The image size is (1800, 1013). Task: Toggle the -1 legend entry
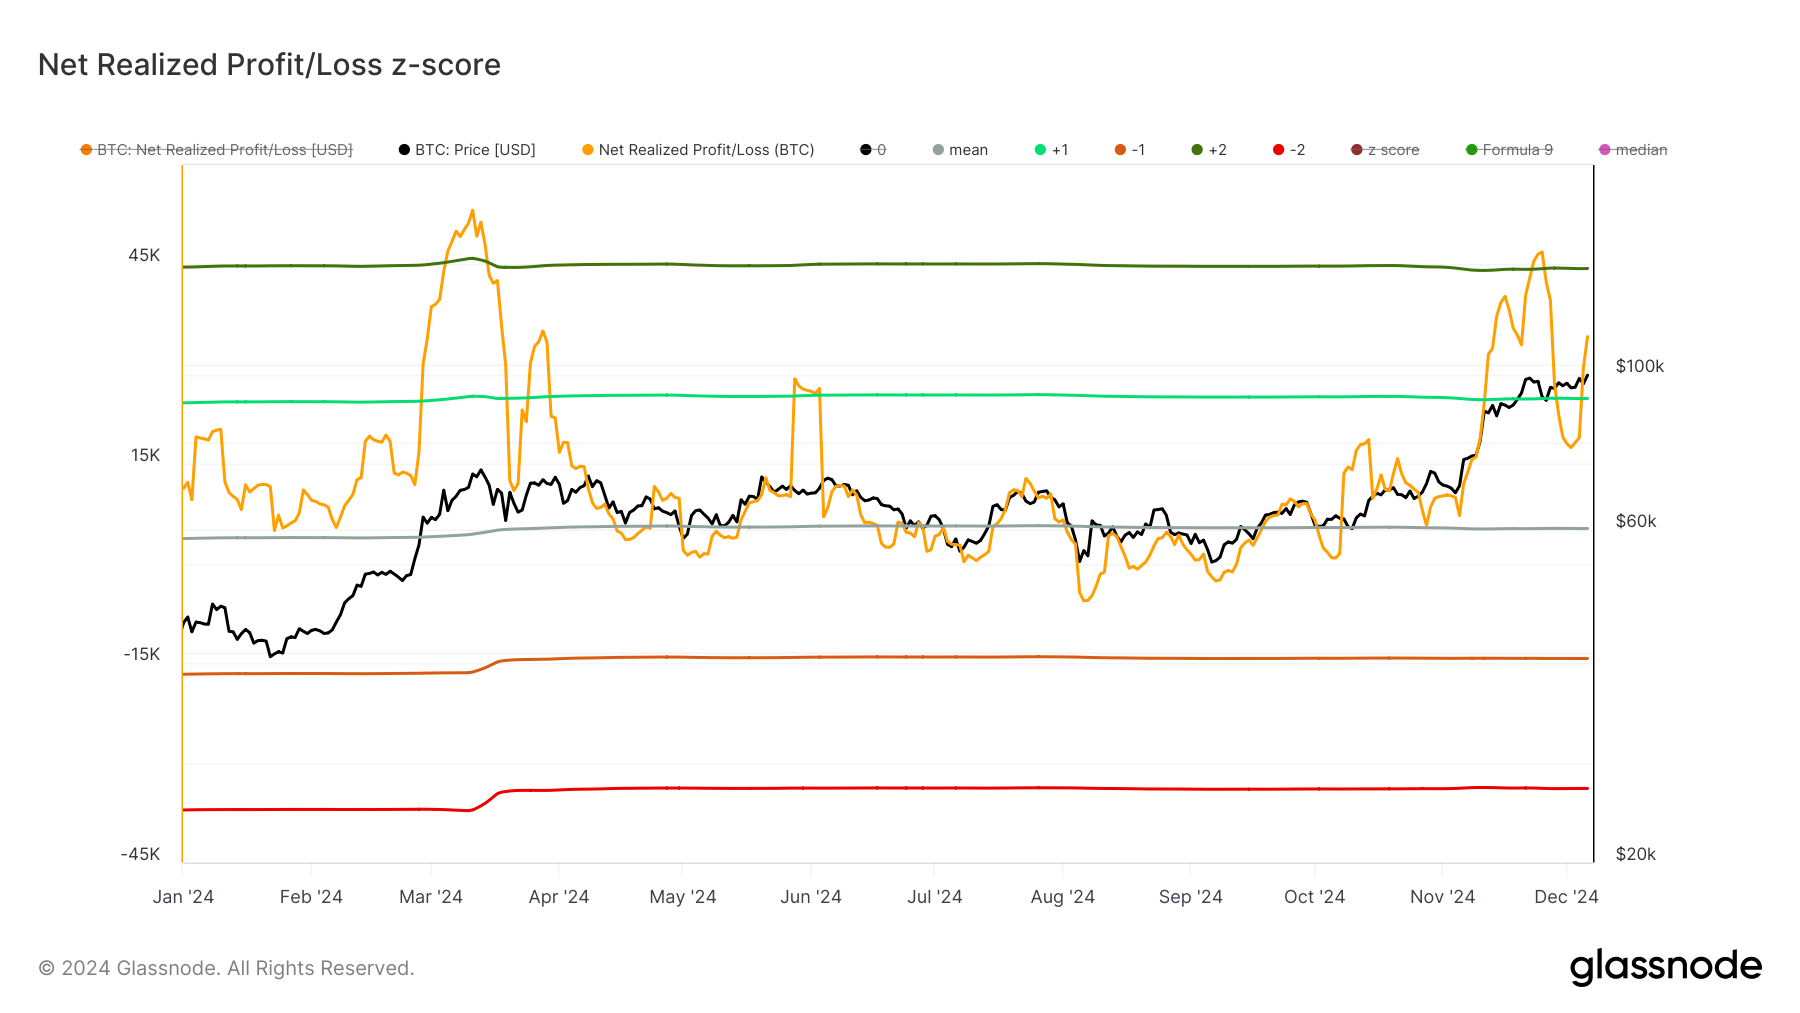(x=1130, y=150)
